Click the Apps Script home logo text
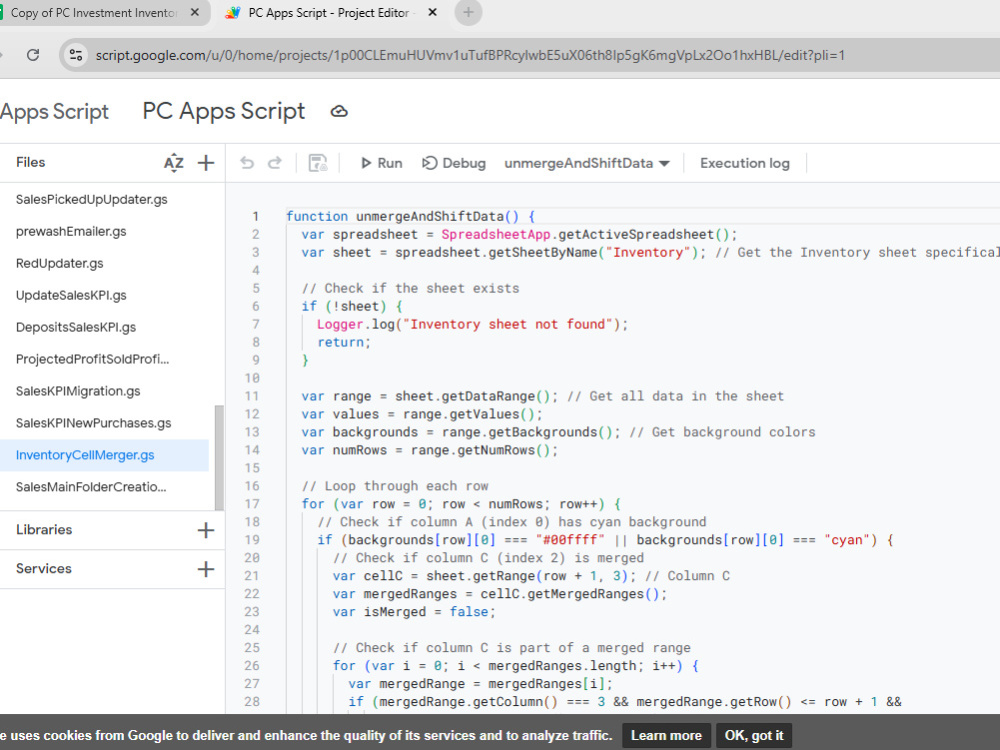 54,112
